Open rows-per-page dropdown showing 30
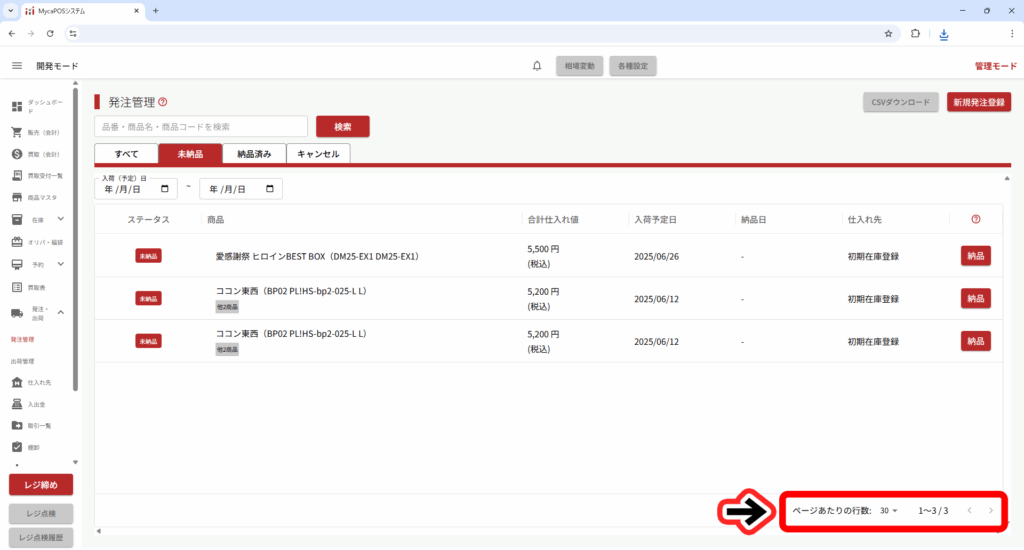Image resolution: width=1024 pixels, height=550 pixels. [889, 511]
